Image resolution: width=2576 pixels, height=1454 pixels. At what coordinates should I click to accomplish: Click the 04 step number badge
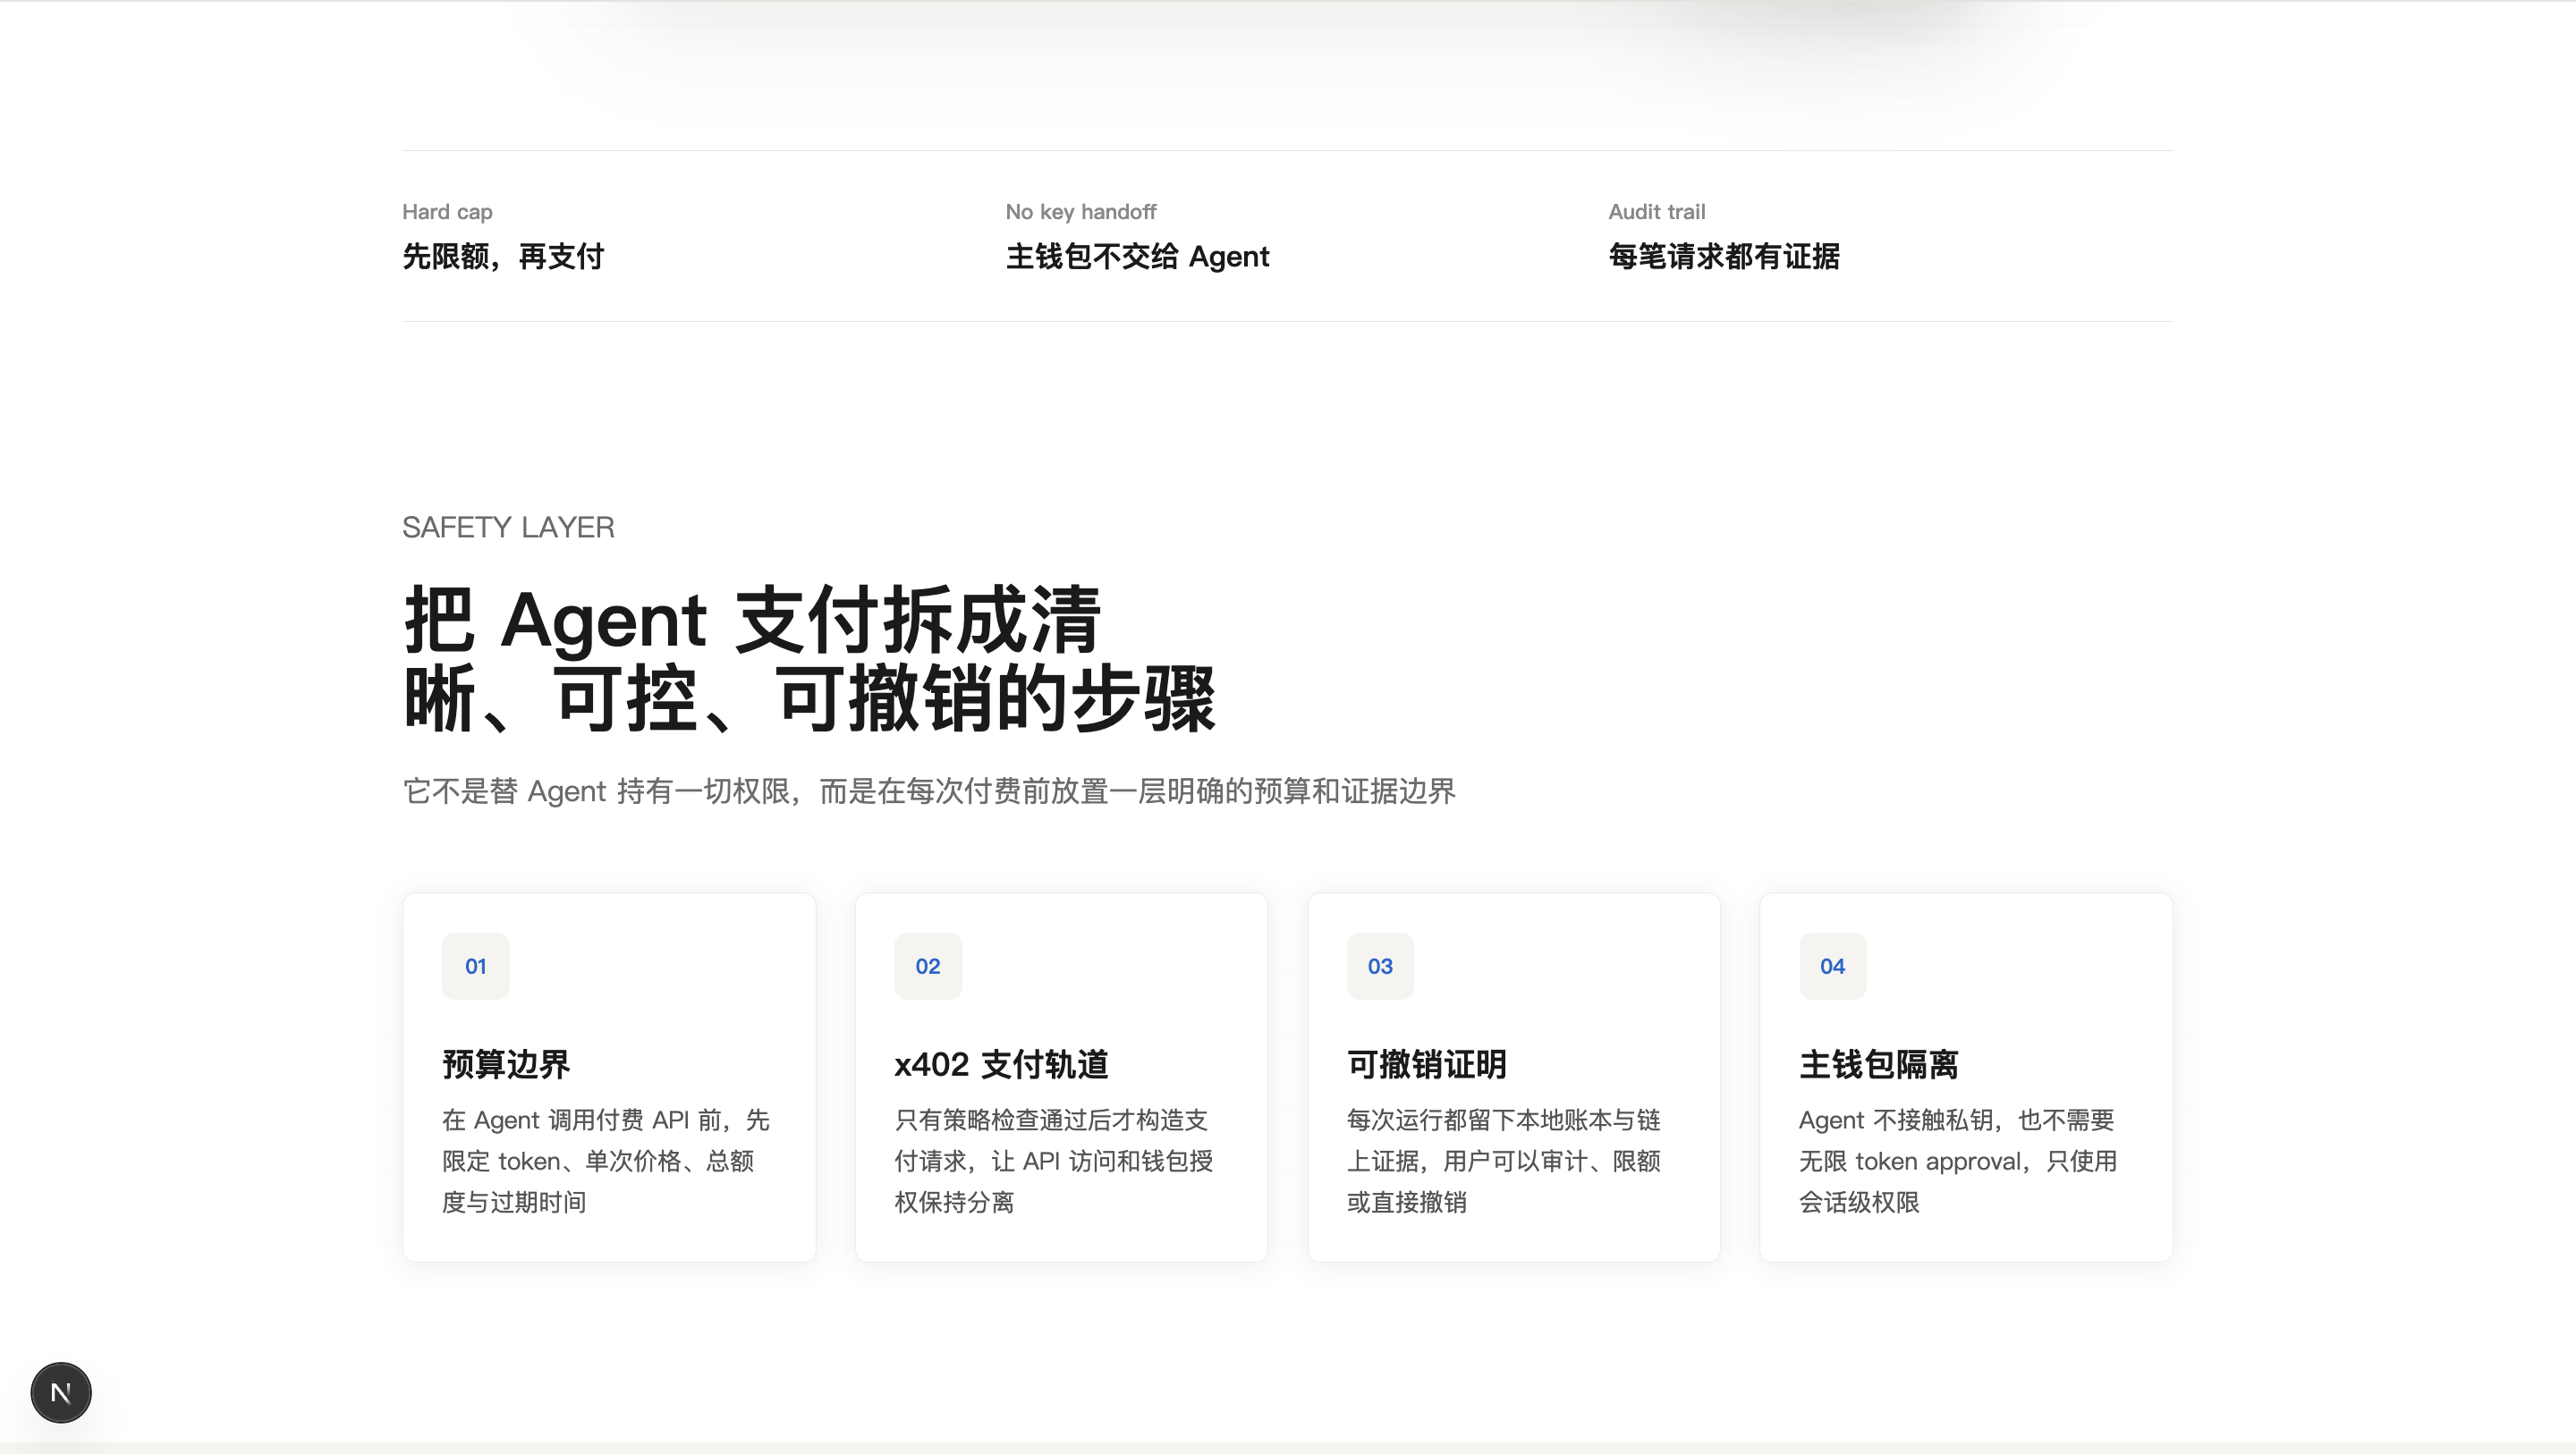point(1832,966)
